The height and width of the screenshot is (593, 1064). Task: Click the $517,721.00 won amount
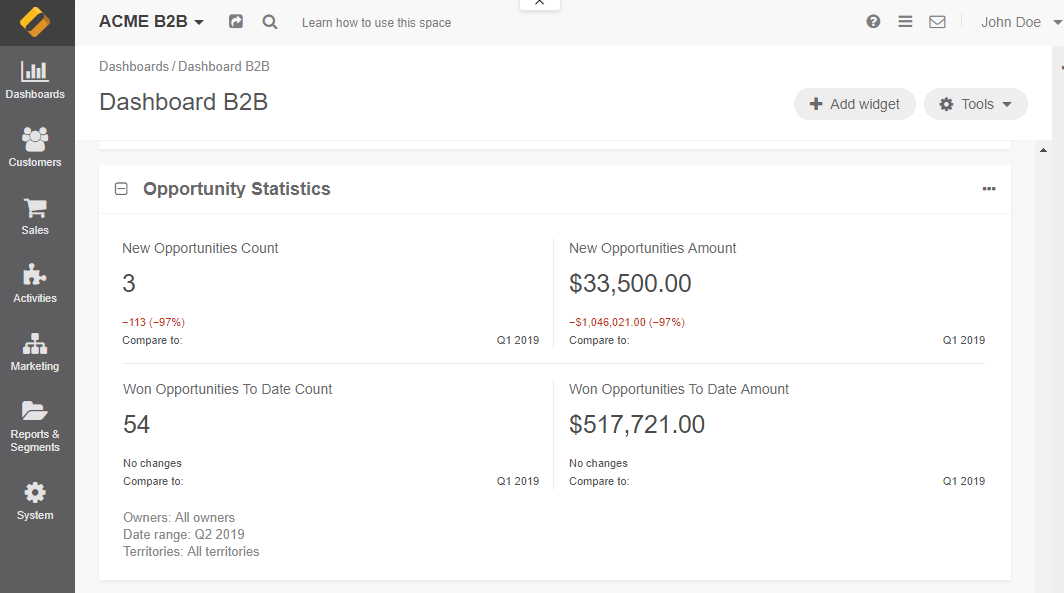coord(636,425)
